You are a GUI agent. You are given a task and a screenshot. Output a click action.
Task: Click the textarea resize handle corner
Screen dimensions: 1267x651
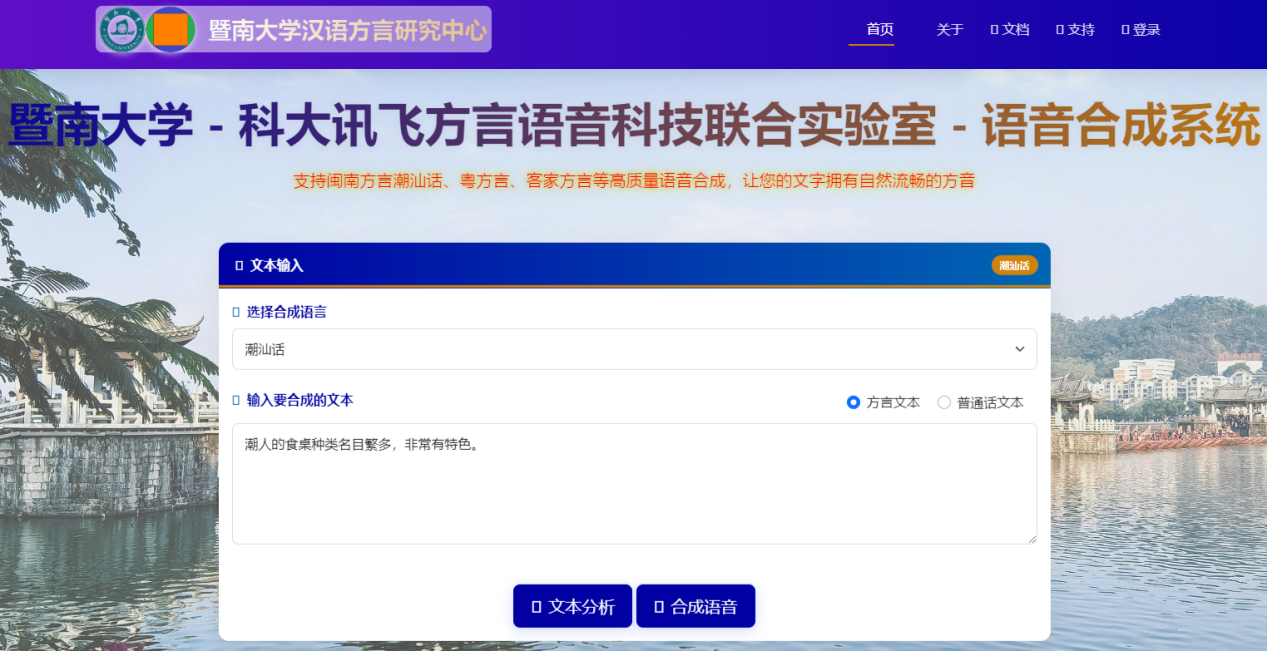[1031, 539]
